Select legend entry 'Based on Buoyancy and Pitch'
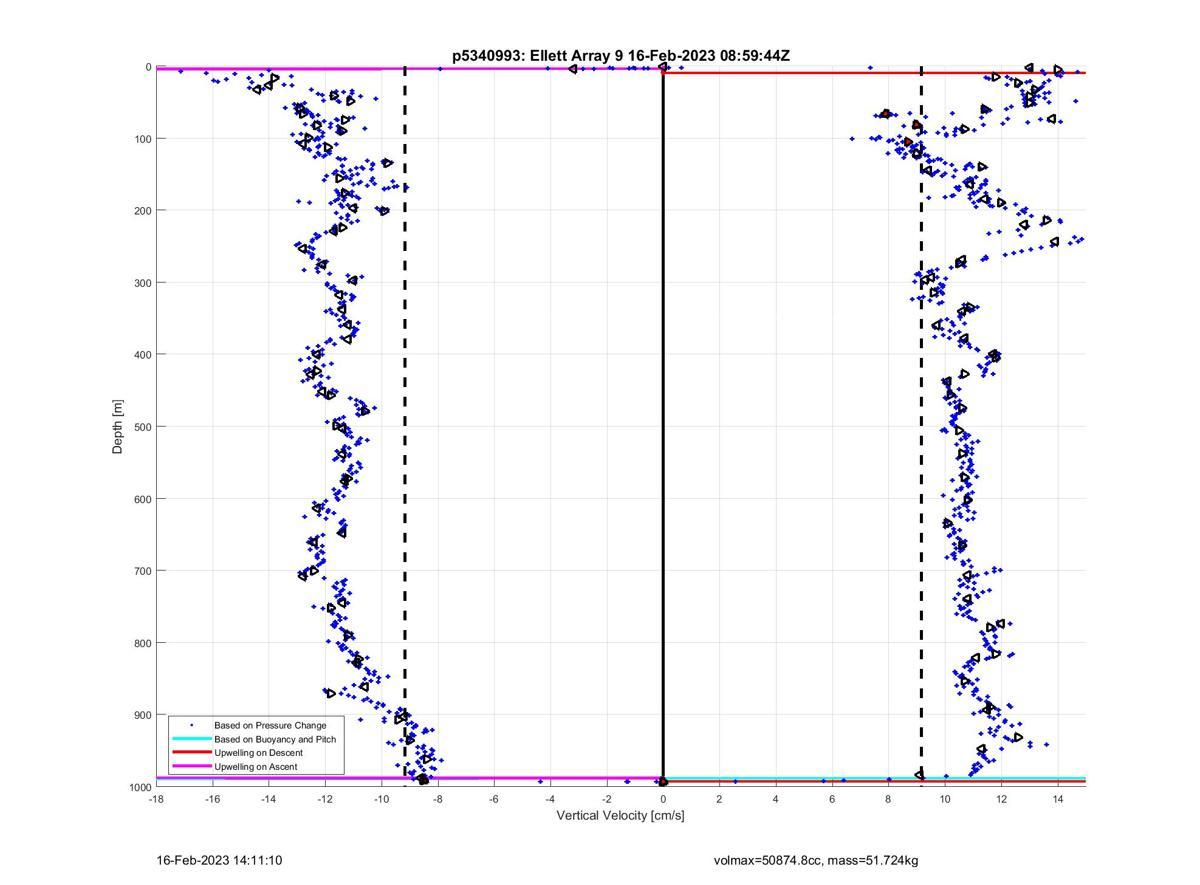This screenshot has width=1200, height=885. tap(275, 739)
